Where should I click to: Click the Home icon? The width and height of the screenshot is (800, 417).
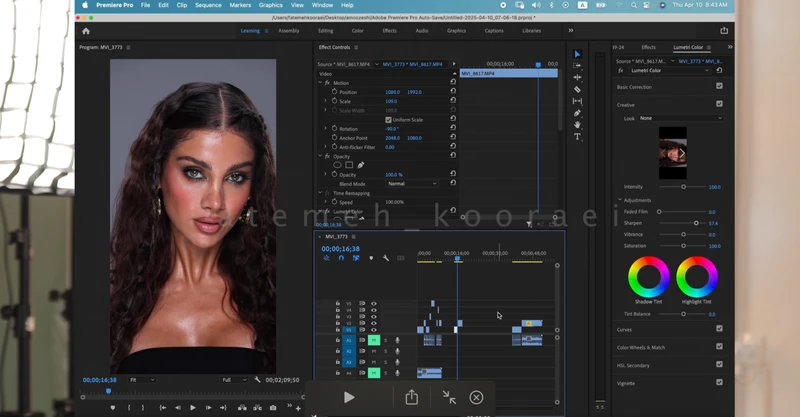click(x=86, y=31)
